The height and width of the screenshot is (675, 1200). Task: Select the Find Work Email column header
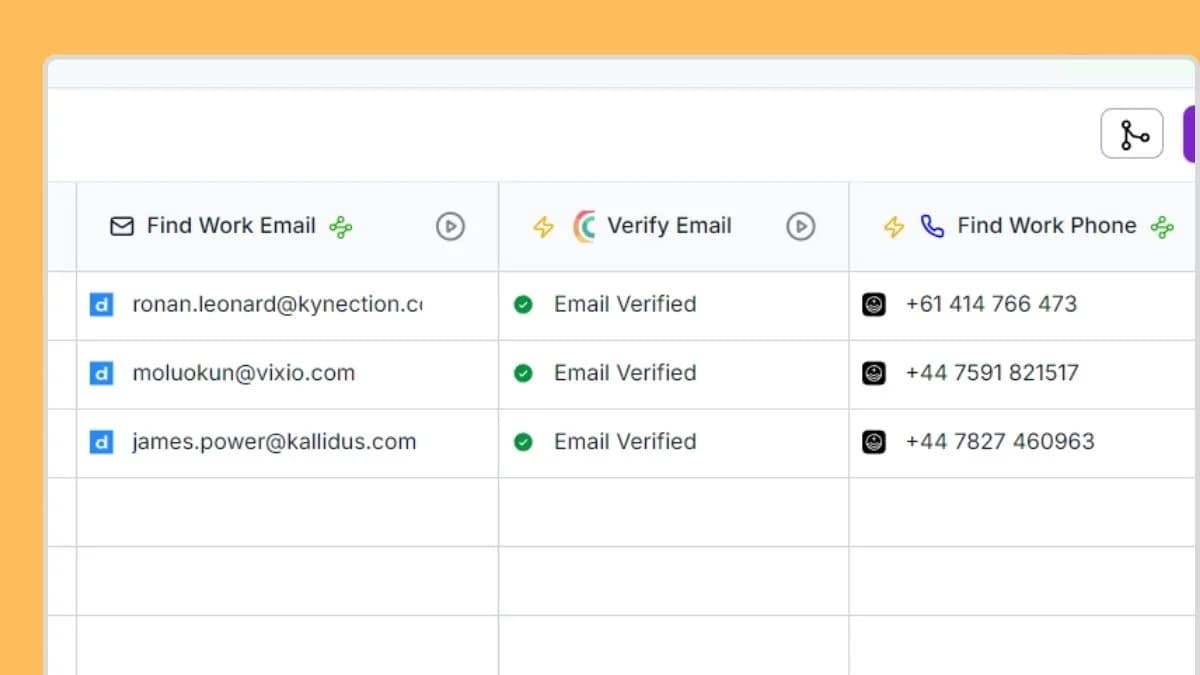(x=230, y=226)
